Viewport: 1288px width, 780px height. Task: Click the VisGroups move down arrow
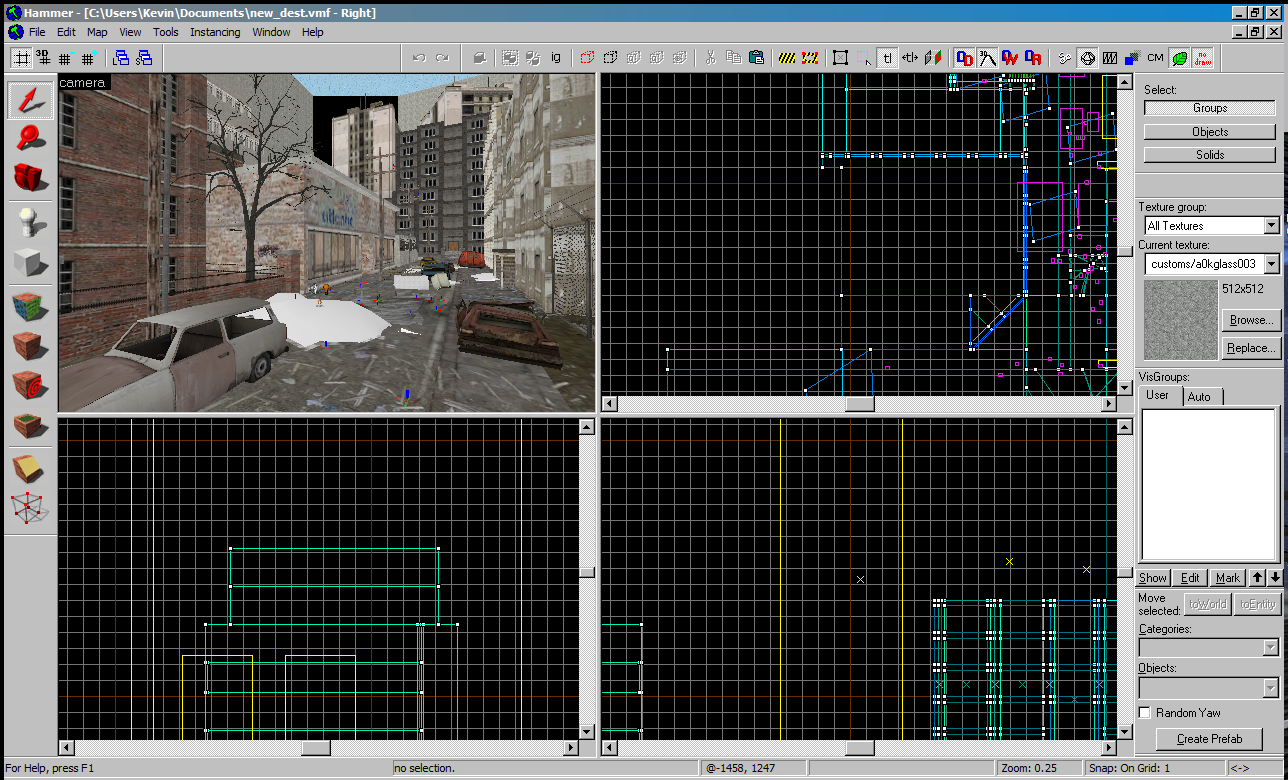tap(1275, 578)
